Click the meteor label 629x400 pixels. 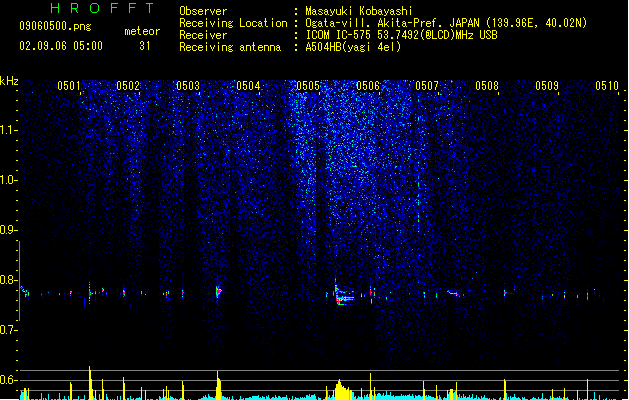tap(142, 31)
